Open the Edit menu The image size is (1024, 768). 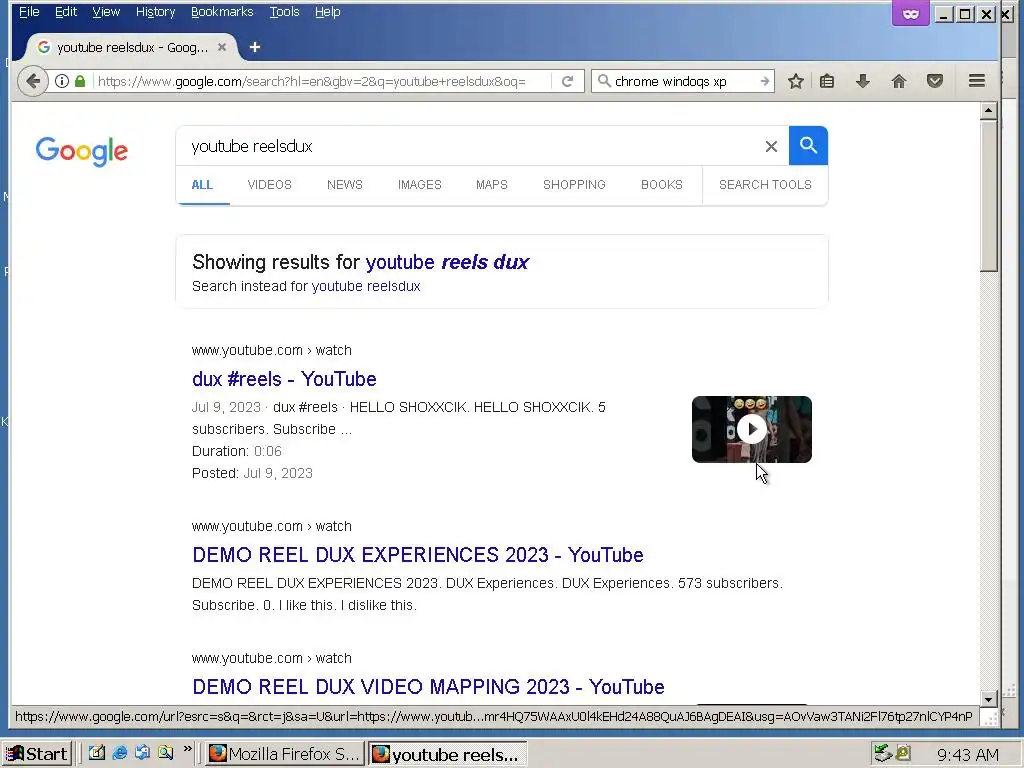click(x=65, y=12)
